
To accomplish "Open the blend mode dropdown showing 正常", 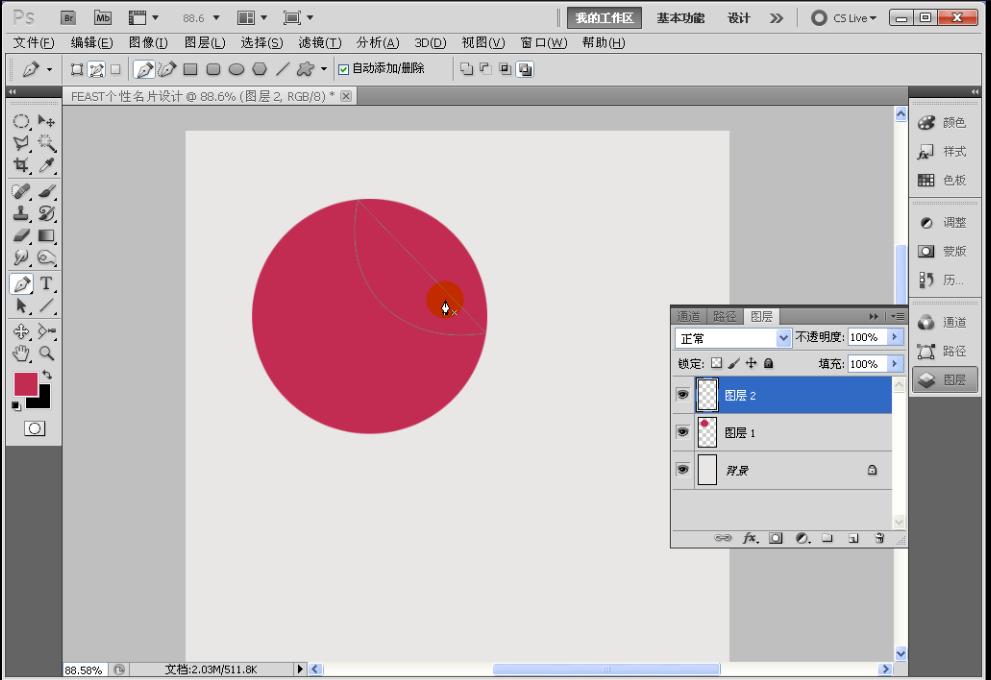I will point(733,337).
